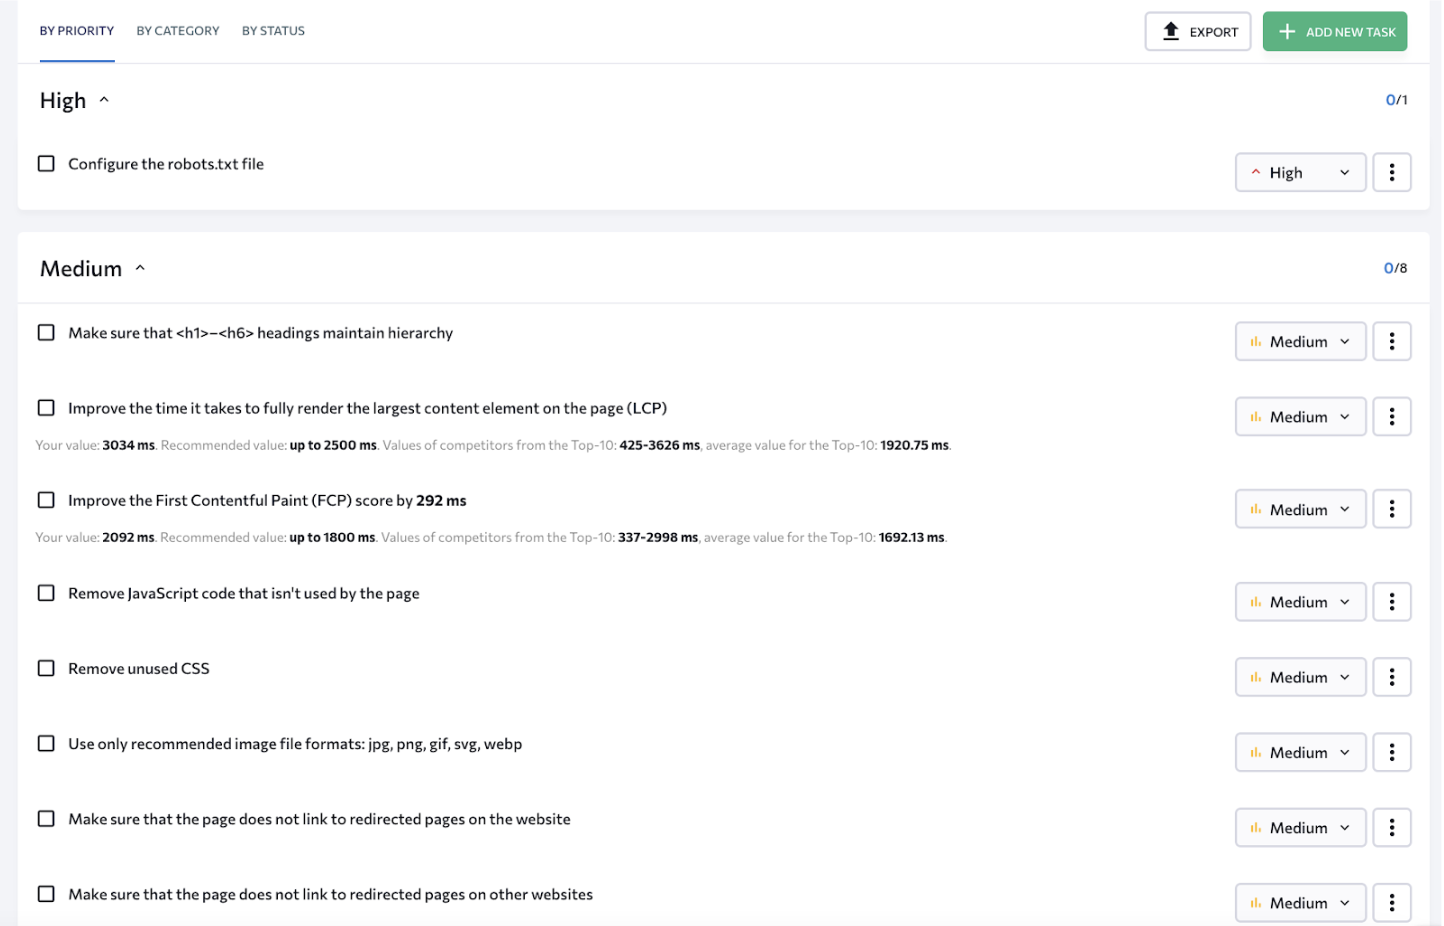Open options menu for redirected pages on other websites
Viewport: 1444px width, 926px height.
pos(1391,902)
